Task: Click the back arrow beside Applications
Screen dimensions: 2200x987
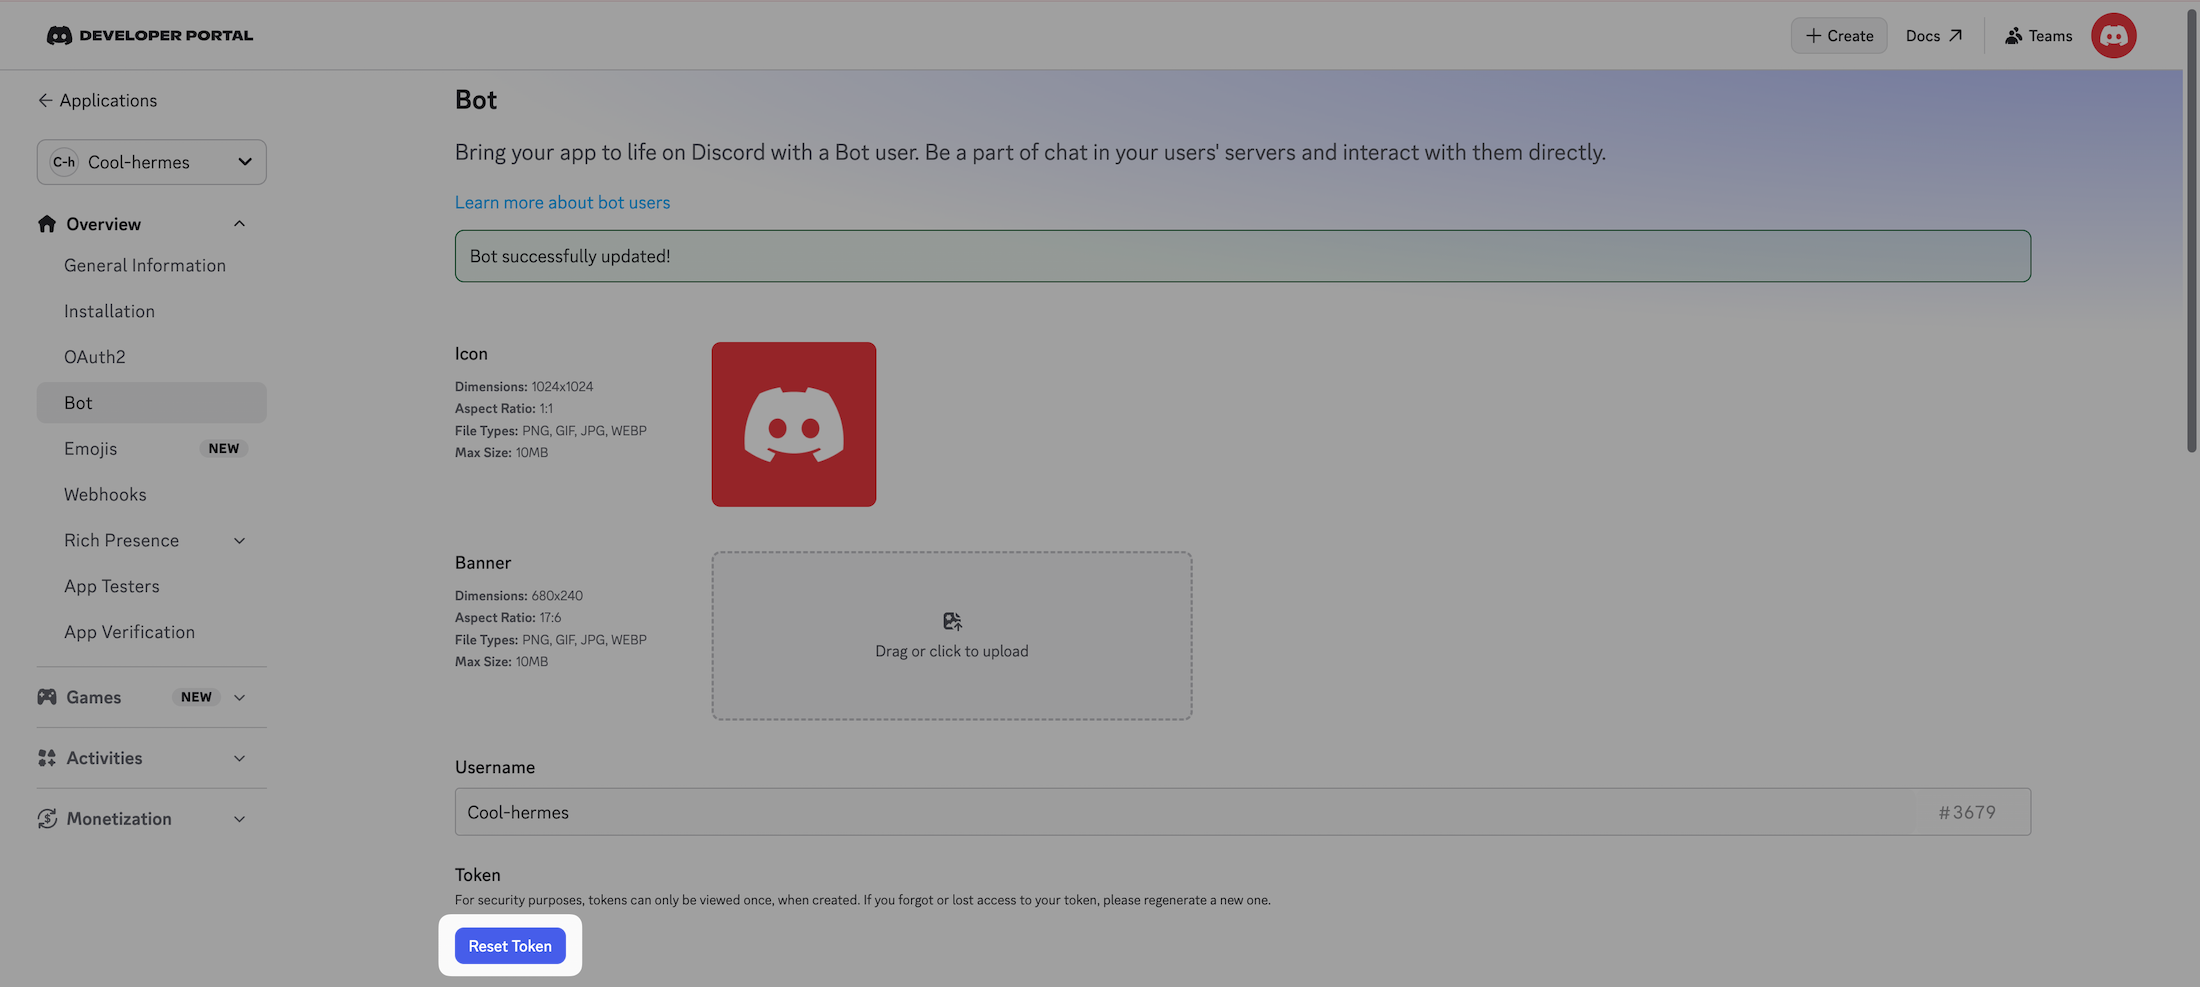Action: 45,100
